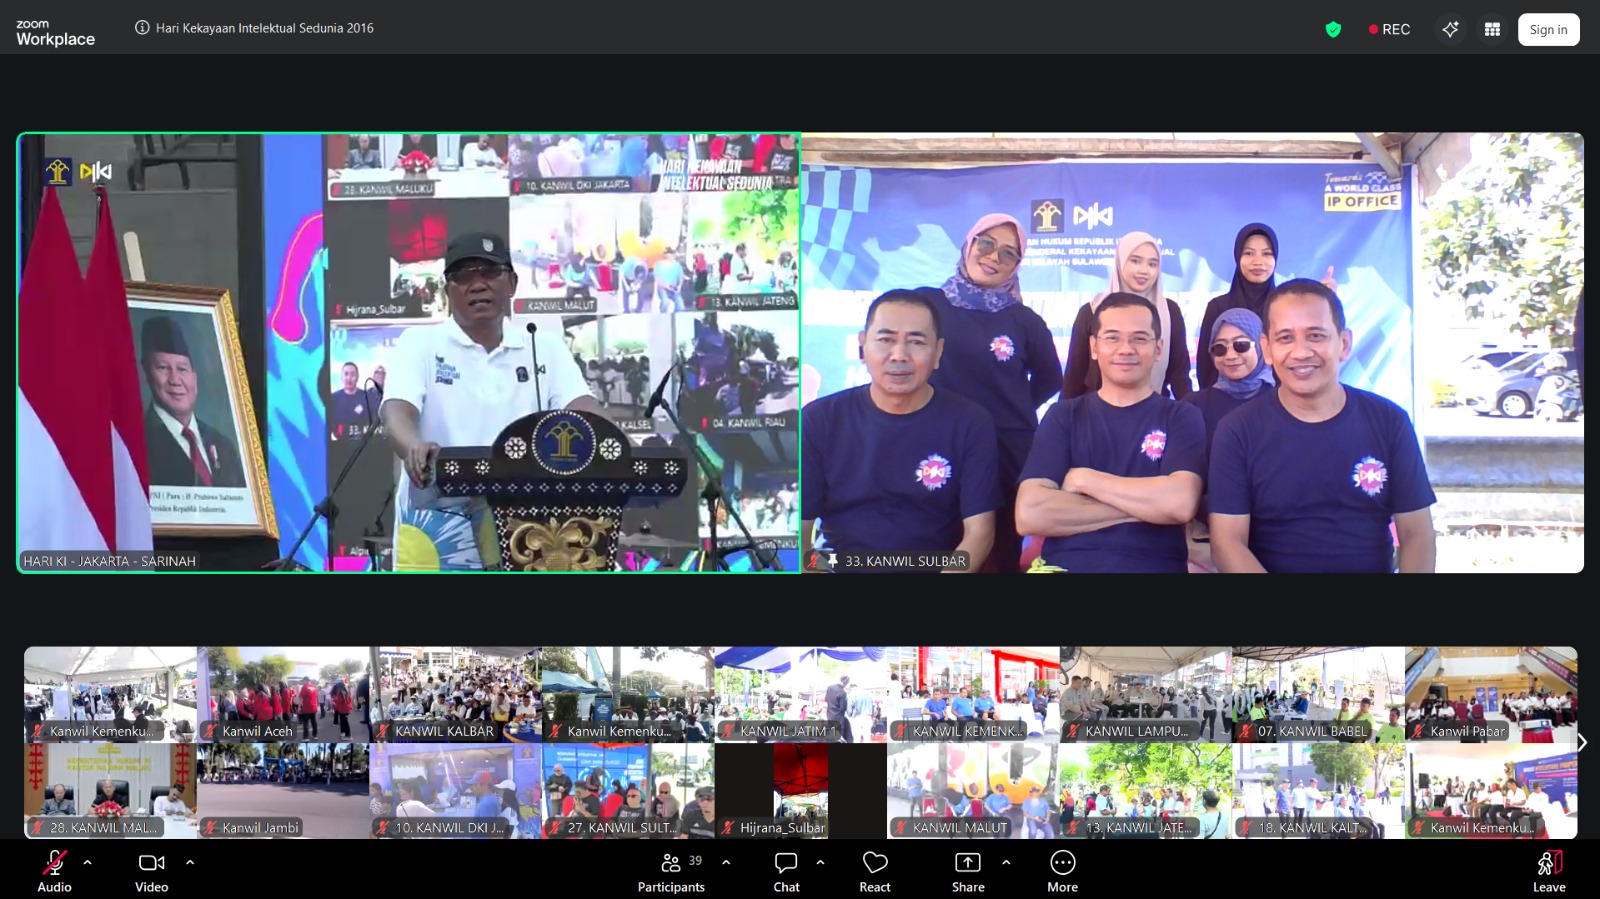1600x899 pixels.
Task: Expand the chat options arrow
Action: click(x=820, y=861)
